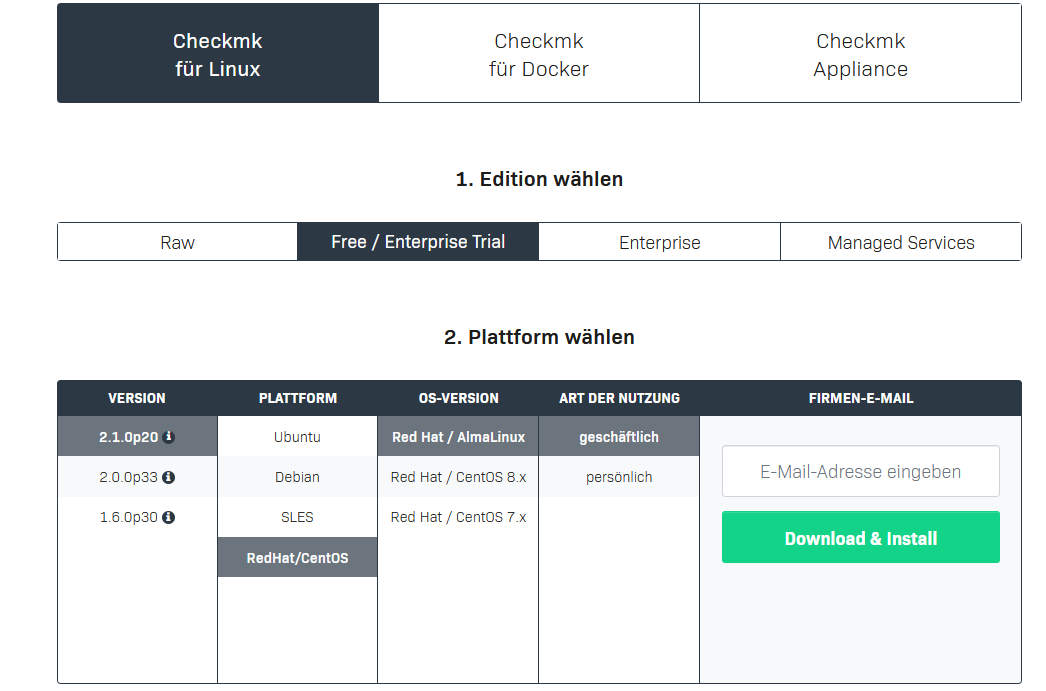Choose Ubuntu as the platform
The width and height of the screenshot is (1046, 691).
297,437
